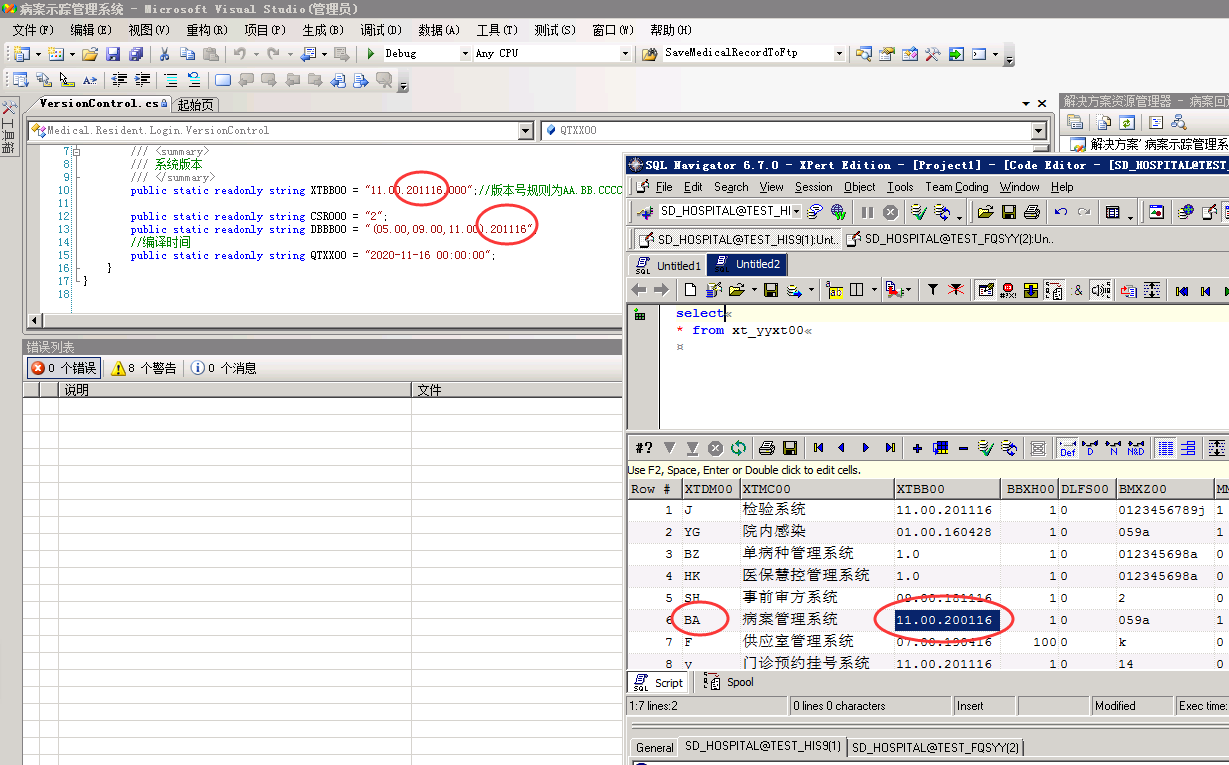Open the Toolbox side tab in Visual Studio
Viewport: 1229px width, 765px height.
click(8, 127)
